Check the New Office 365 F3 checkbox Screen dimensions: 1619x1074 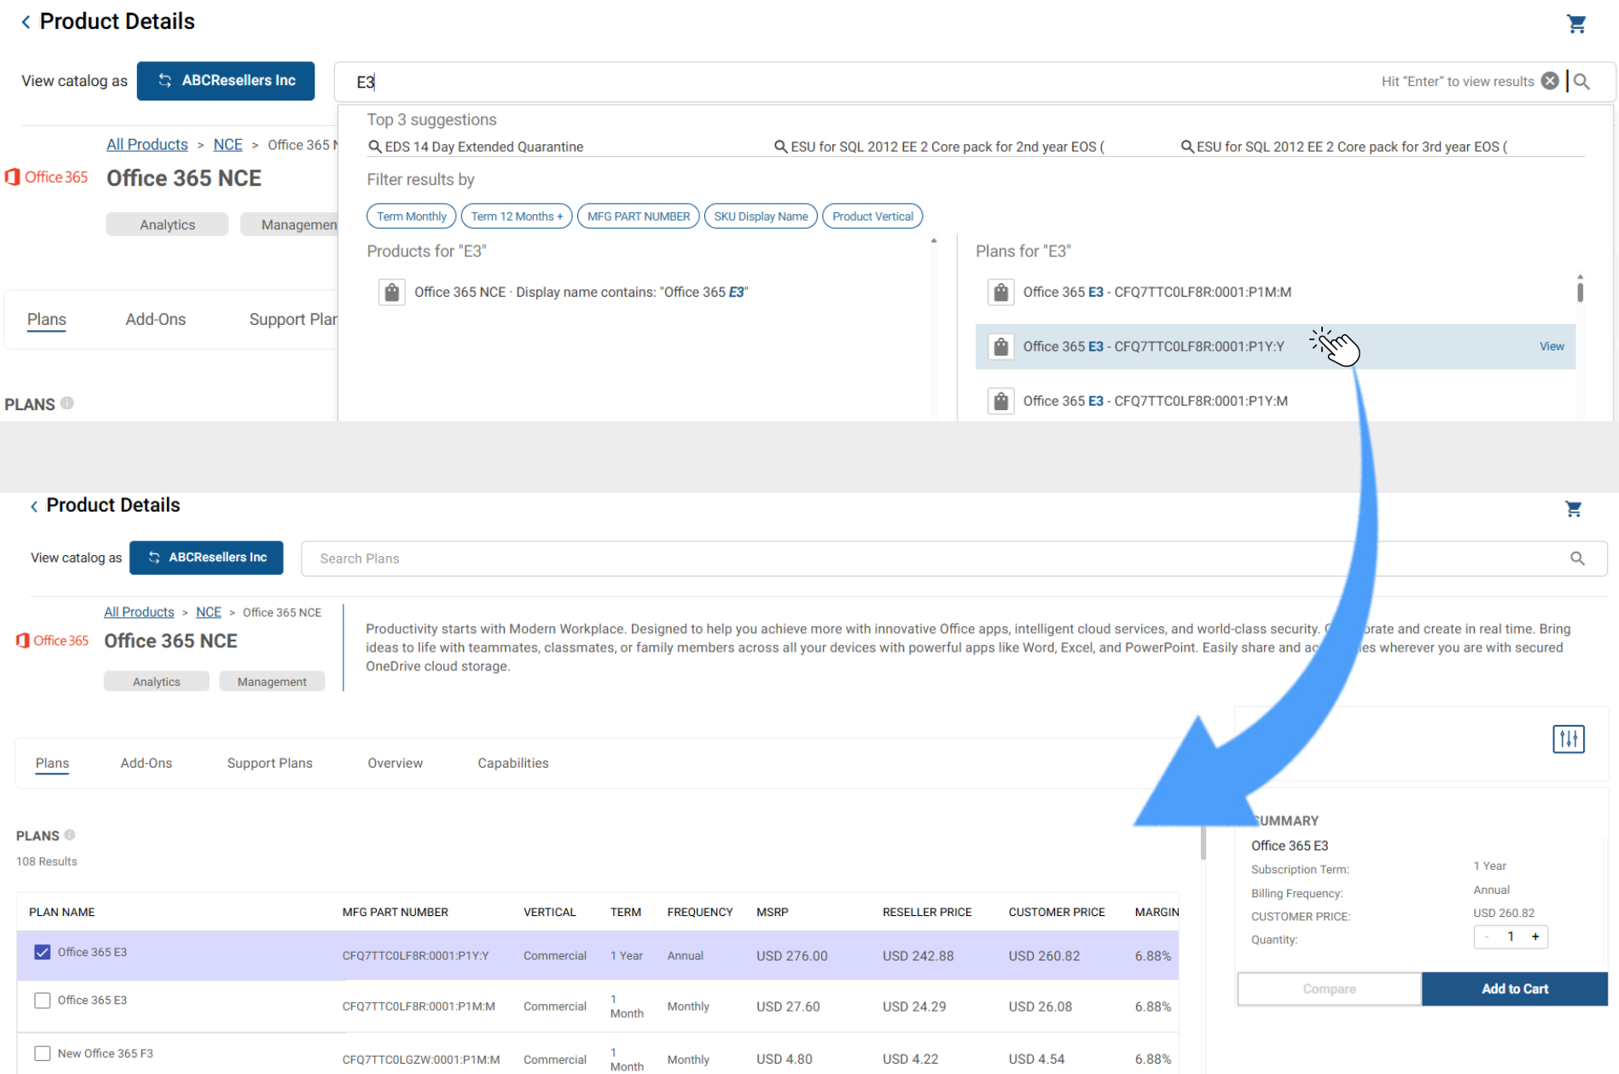(x=42, y=1053)
